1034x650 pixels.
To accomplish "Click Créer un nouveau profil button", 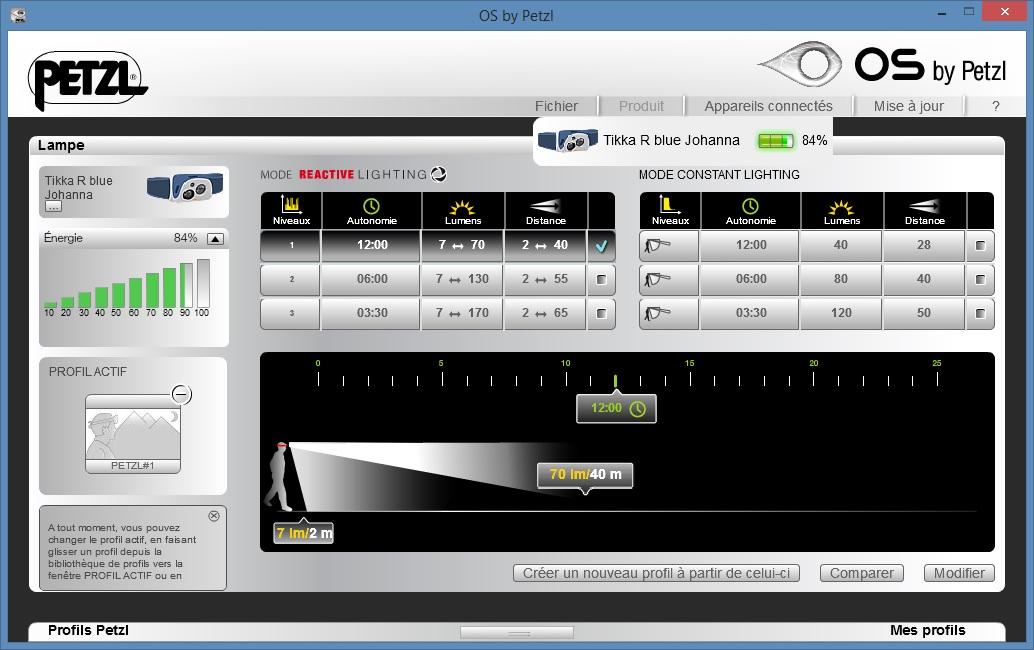I will [x=656, y=573].
